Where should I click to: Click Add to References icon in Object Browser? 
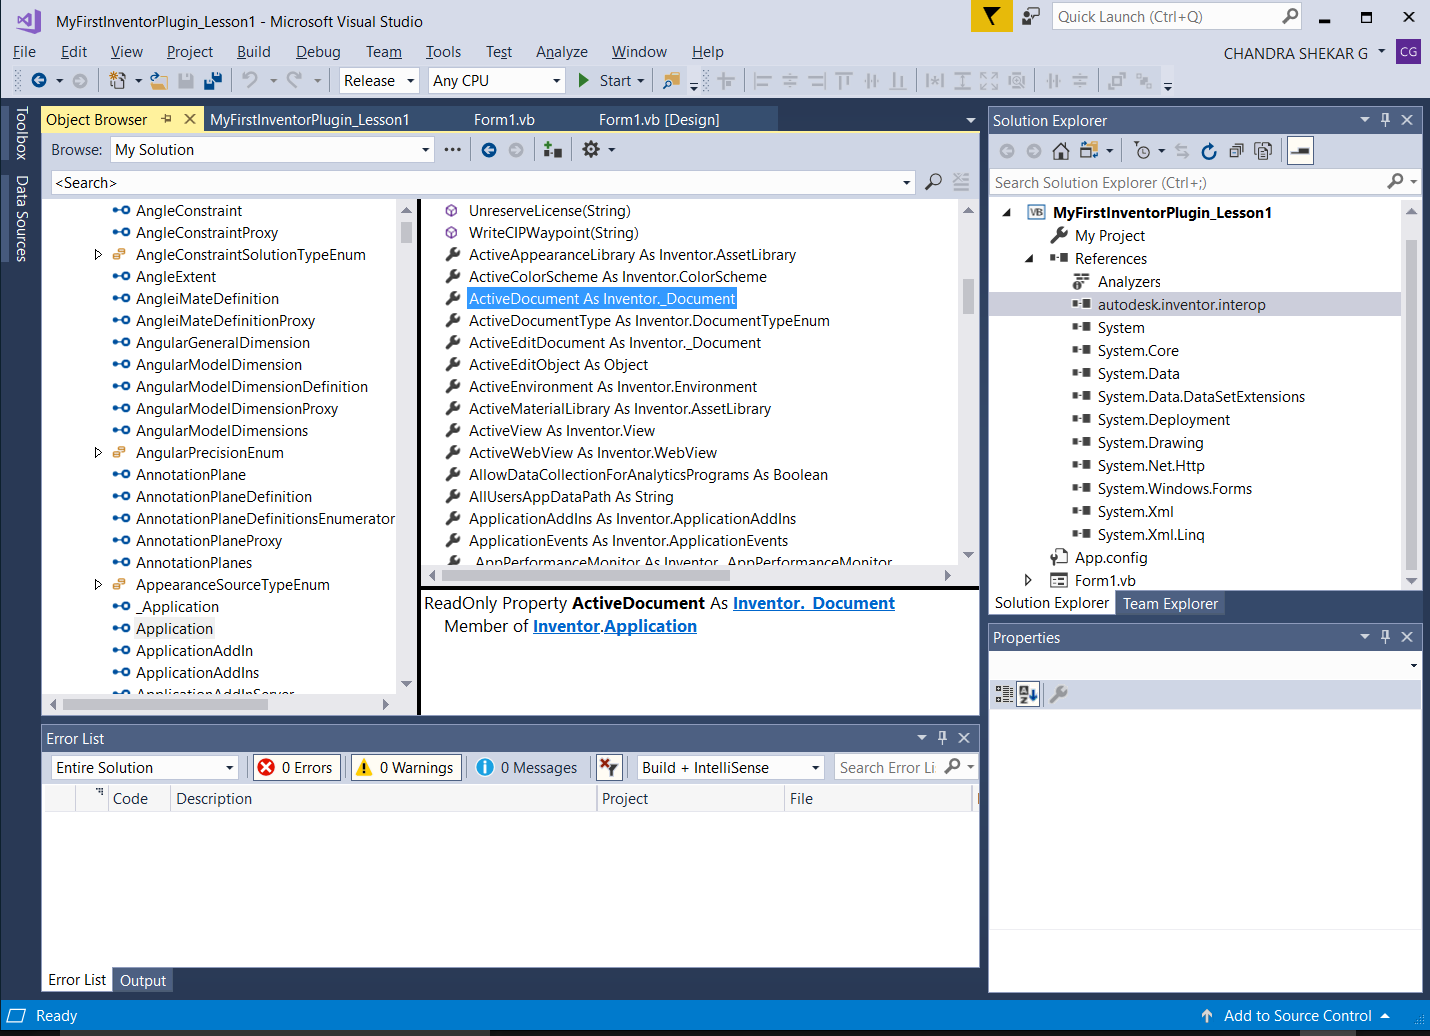click(x=552, y=150)
